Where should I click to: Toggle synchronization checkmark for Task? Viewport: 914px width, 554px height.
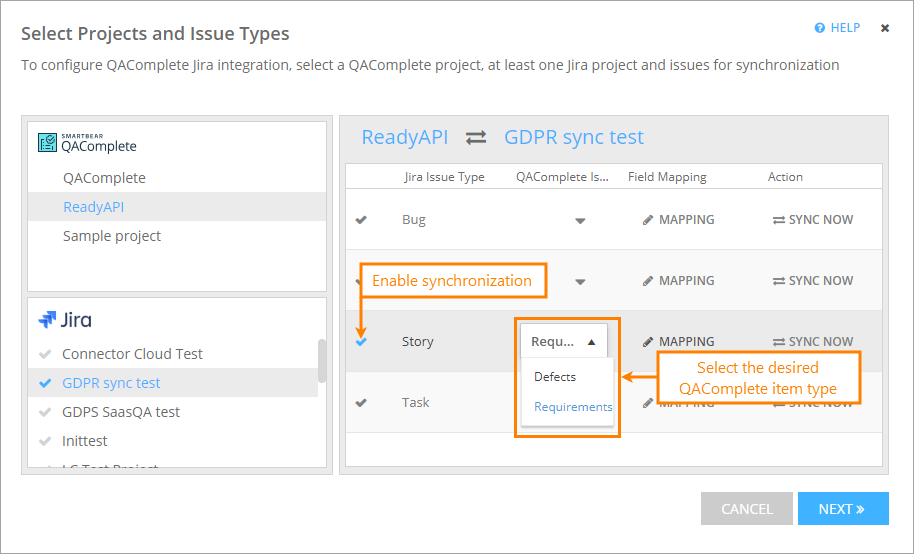(361, 403)
